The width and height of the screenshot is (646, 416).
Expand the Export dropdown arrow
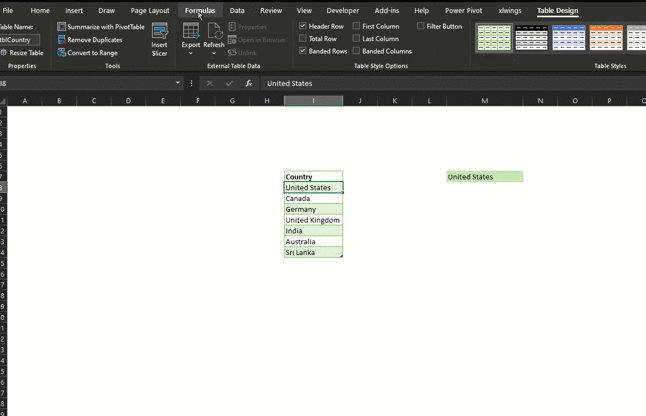point(191,53)
